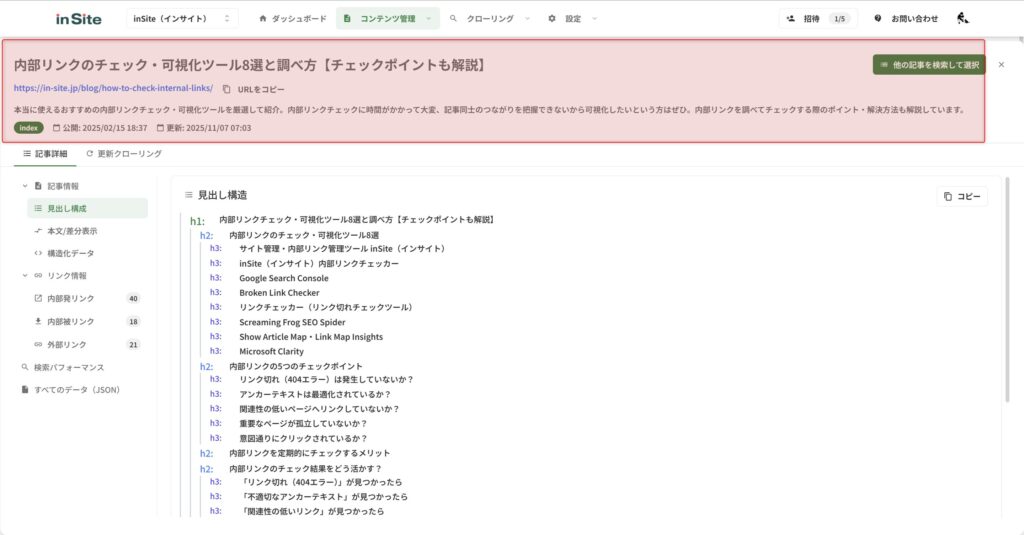Open the 設定 menu
The height and width of the screenshot is (535, 1024).
573,18
